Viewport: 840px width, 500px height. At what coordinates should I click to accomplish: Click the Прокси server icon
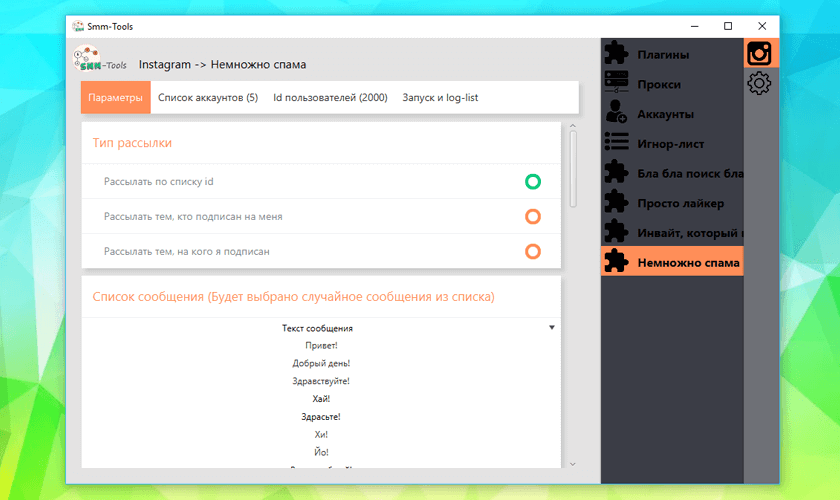617,84
